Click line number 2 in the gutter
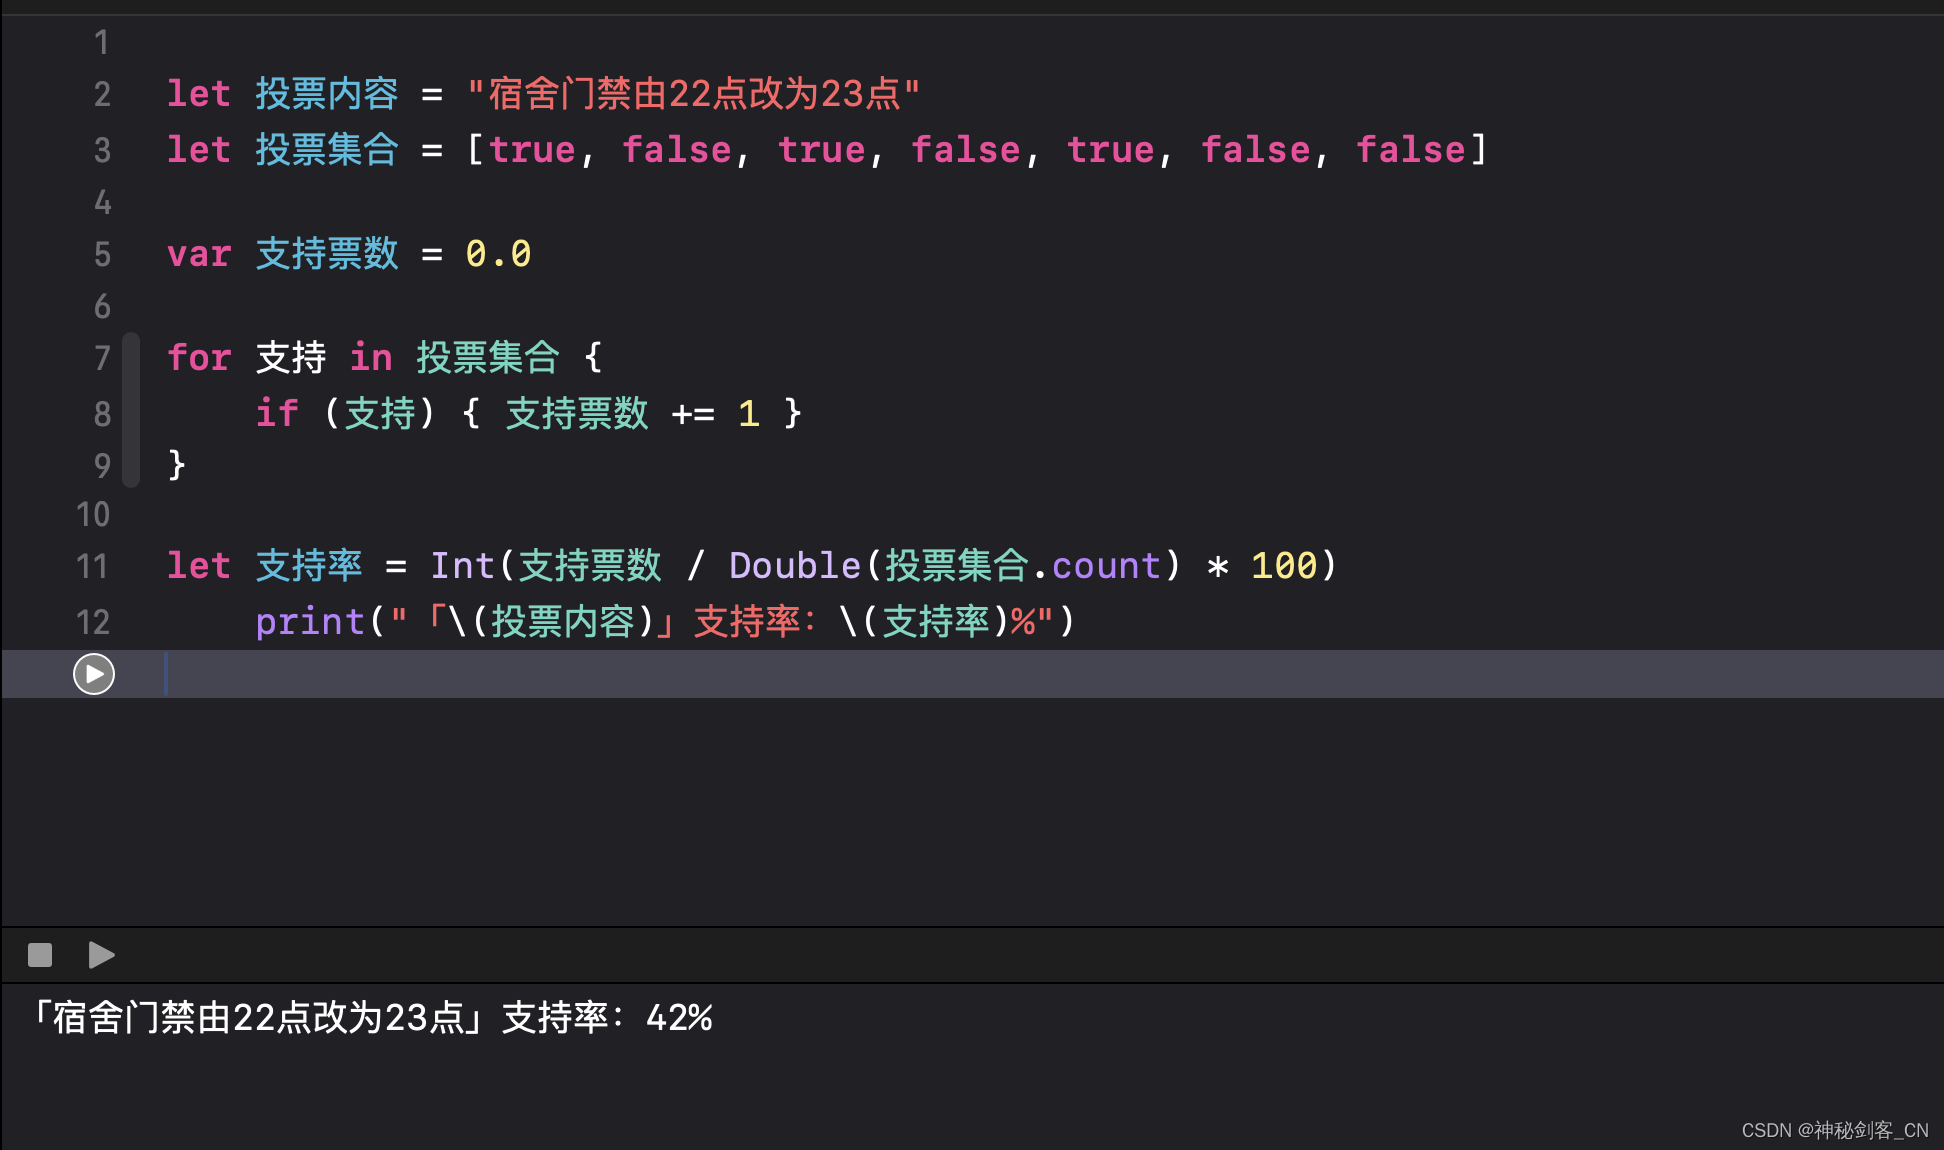The height and width of the screenshot is (1150, 1944). [x=102, y=95]
